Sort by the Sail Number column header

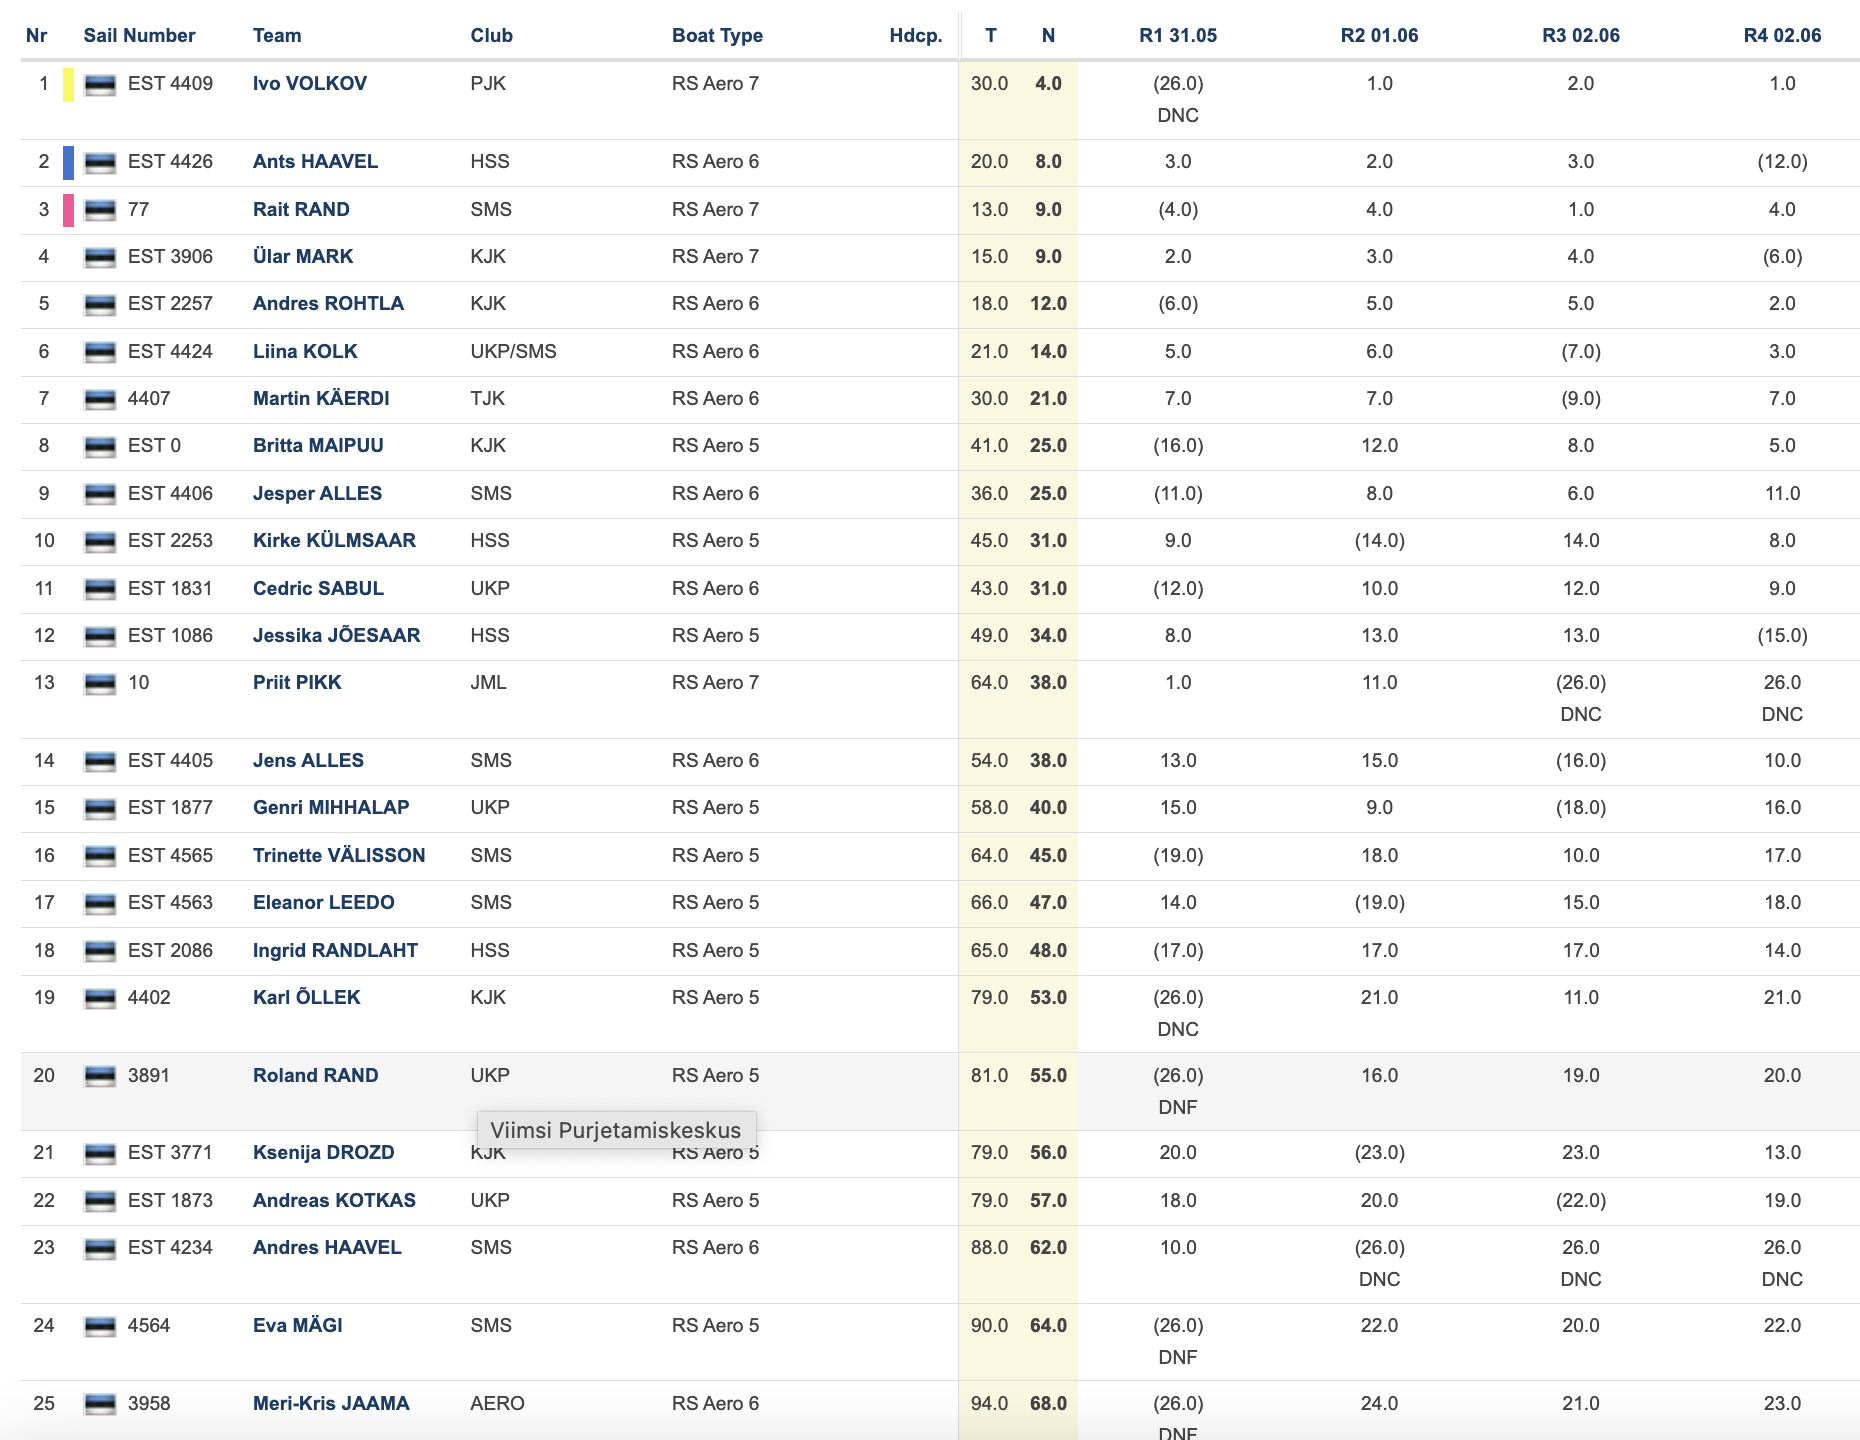click(139, 35)
